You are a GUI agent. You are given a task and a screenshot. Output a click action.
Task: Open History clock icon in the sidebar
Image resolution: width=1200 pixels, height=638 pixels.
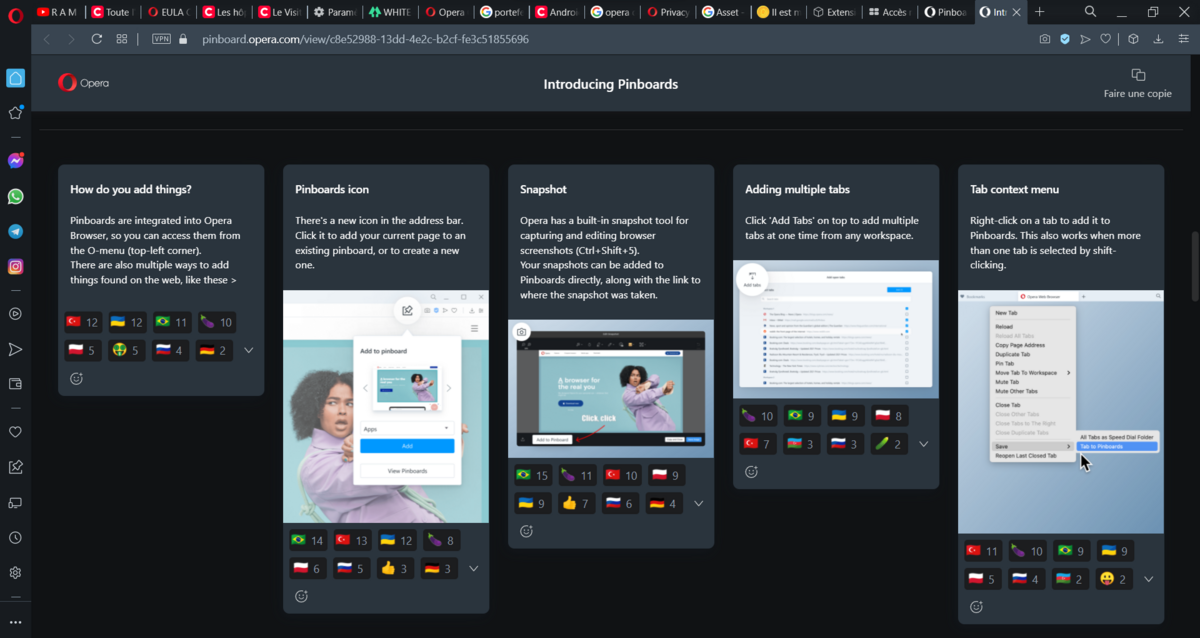(x=15, y=538)
